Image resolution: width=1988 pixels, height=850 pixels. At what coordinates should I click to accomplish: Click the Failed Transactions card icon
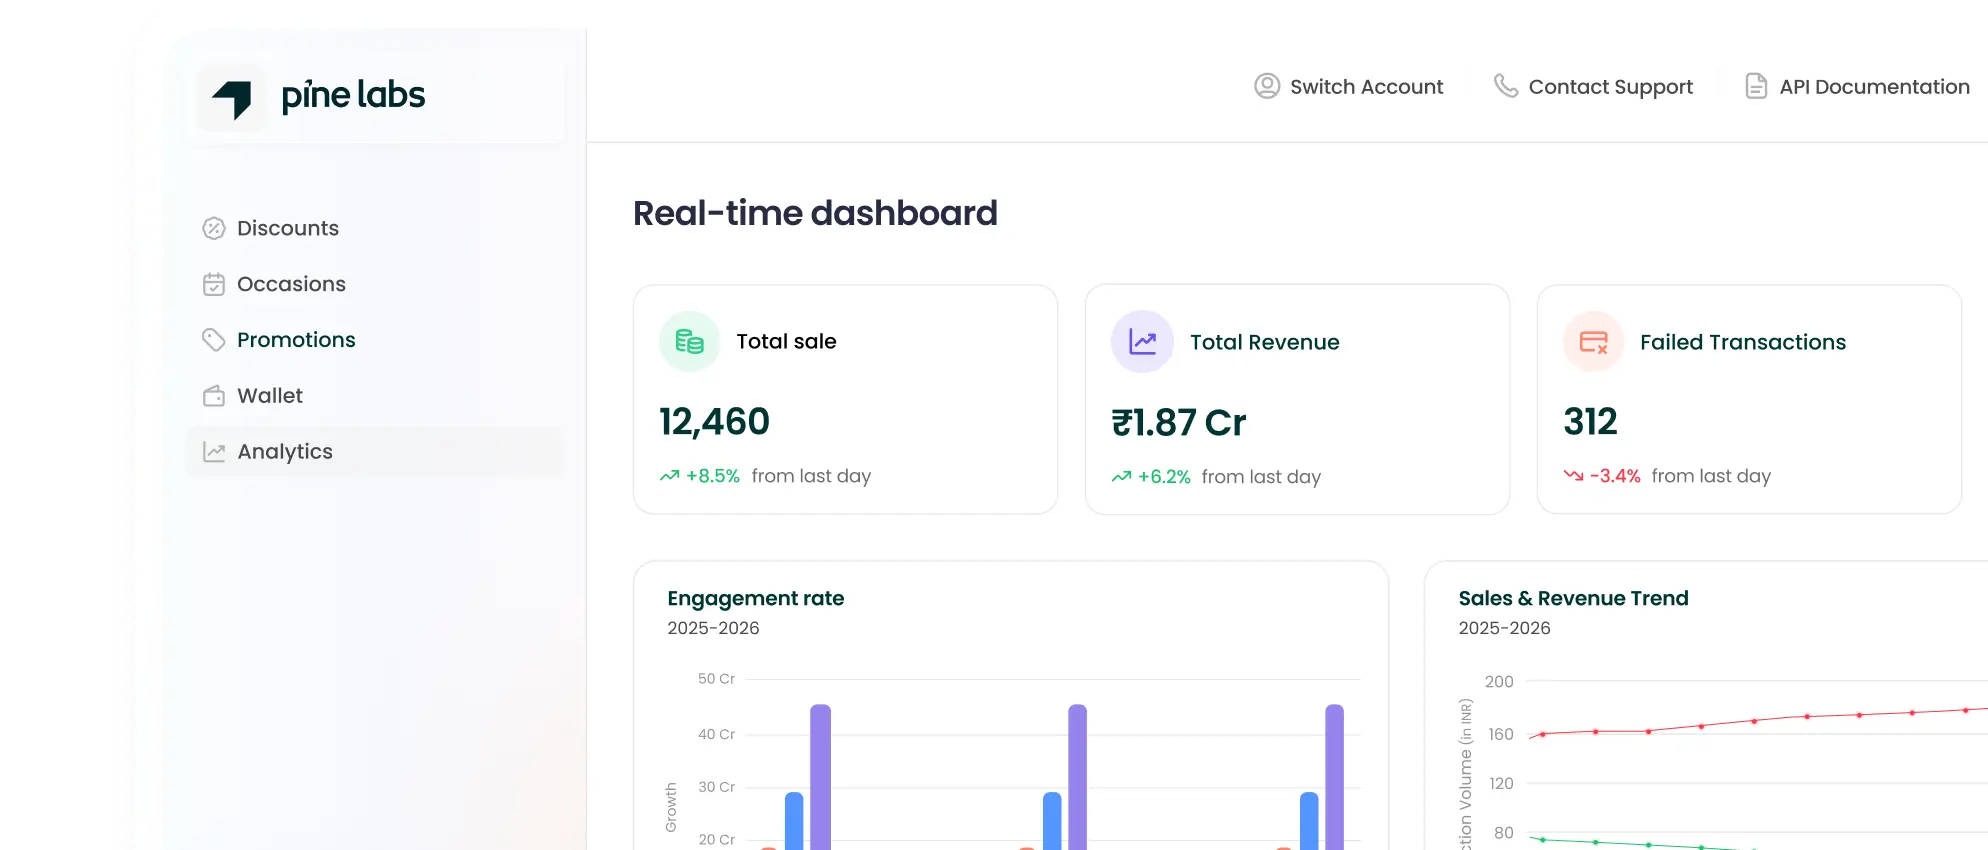point(1594,341)
